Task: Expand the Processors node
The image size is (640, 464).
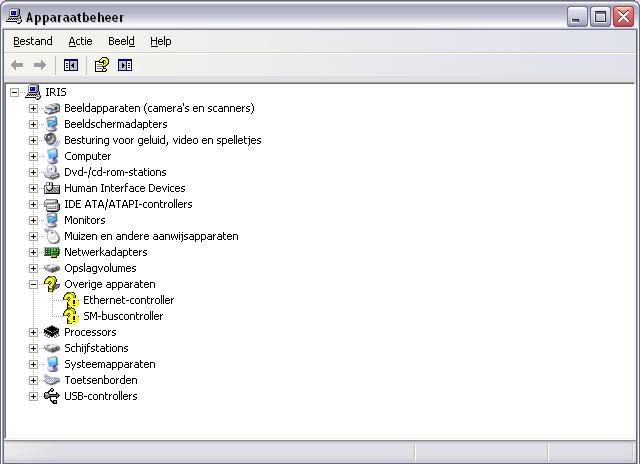Action: [33, 332]
